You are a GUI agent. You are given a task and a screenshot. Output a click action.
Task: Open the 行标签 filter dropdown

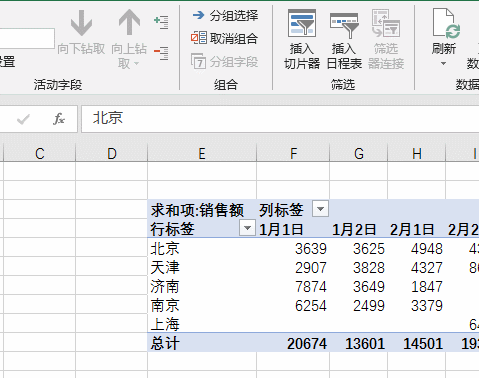(x=247, y=228)
